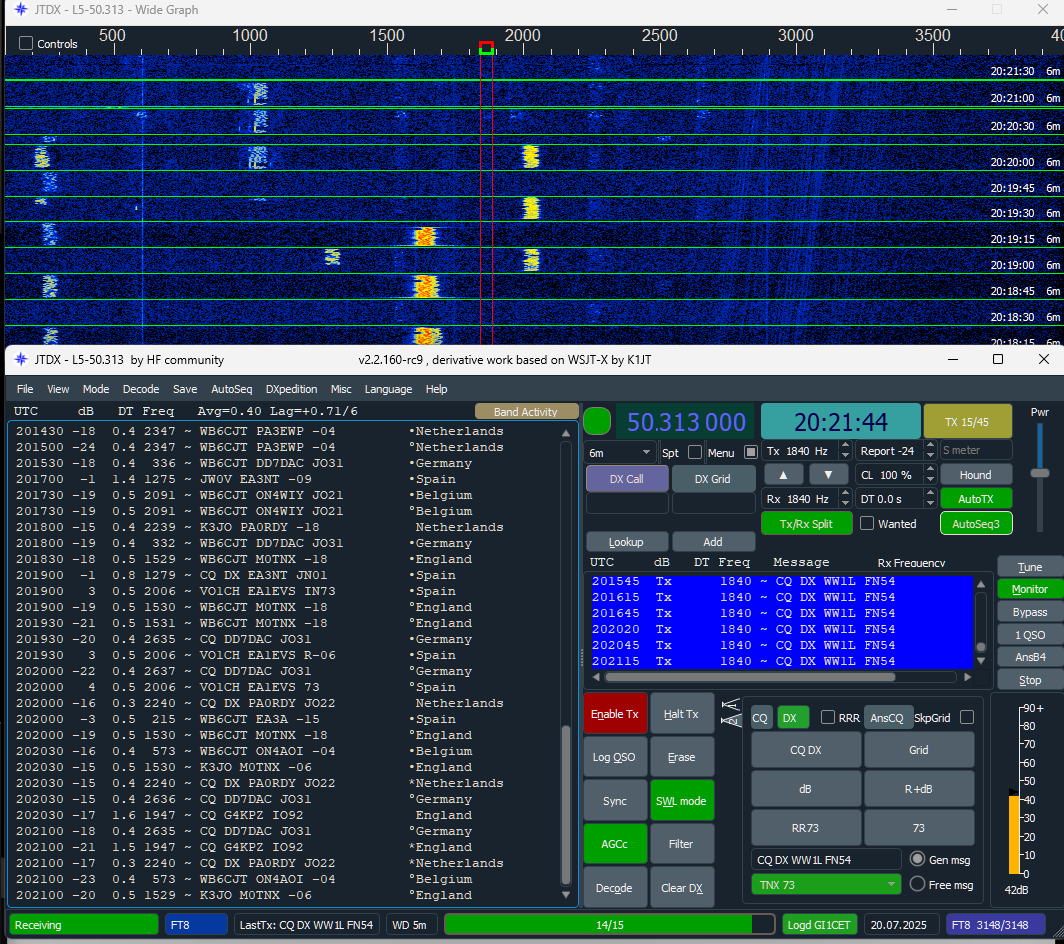Click the AutoSeq3 button
The image size is (1064, 944).
(975, 523)
